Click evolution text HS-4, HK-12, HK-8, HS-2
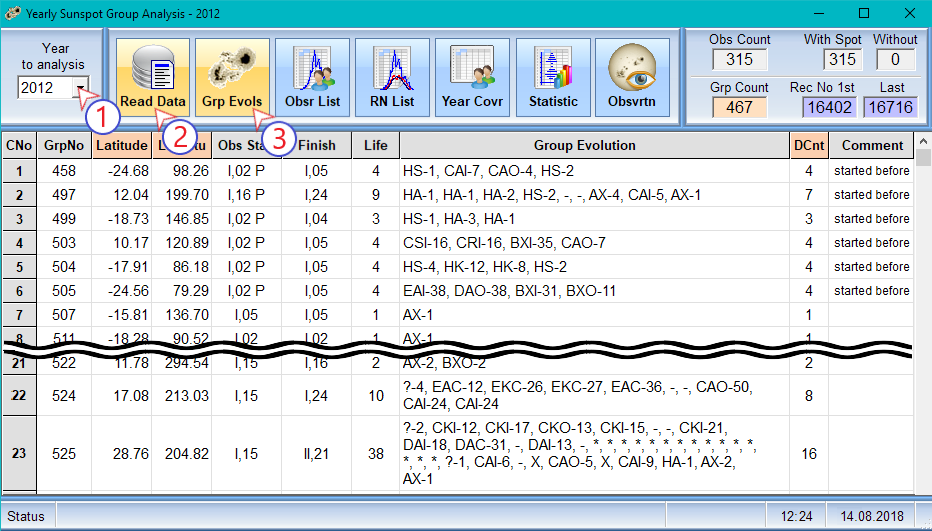Image resolution: width=932 pixels, height=531 pixels. click(484, 267)
